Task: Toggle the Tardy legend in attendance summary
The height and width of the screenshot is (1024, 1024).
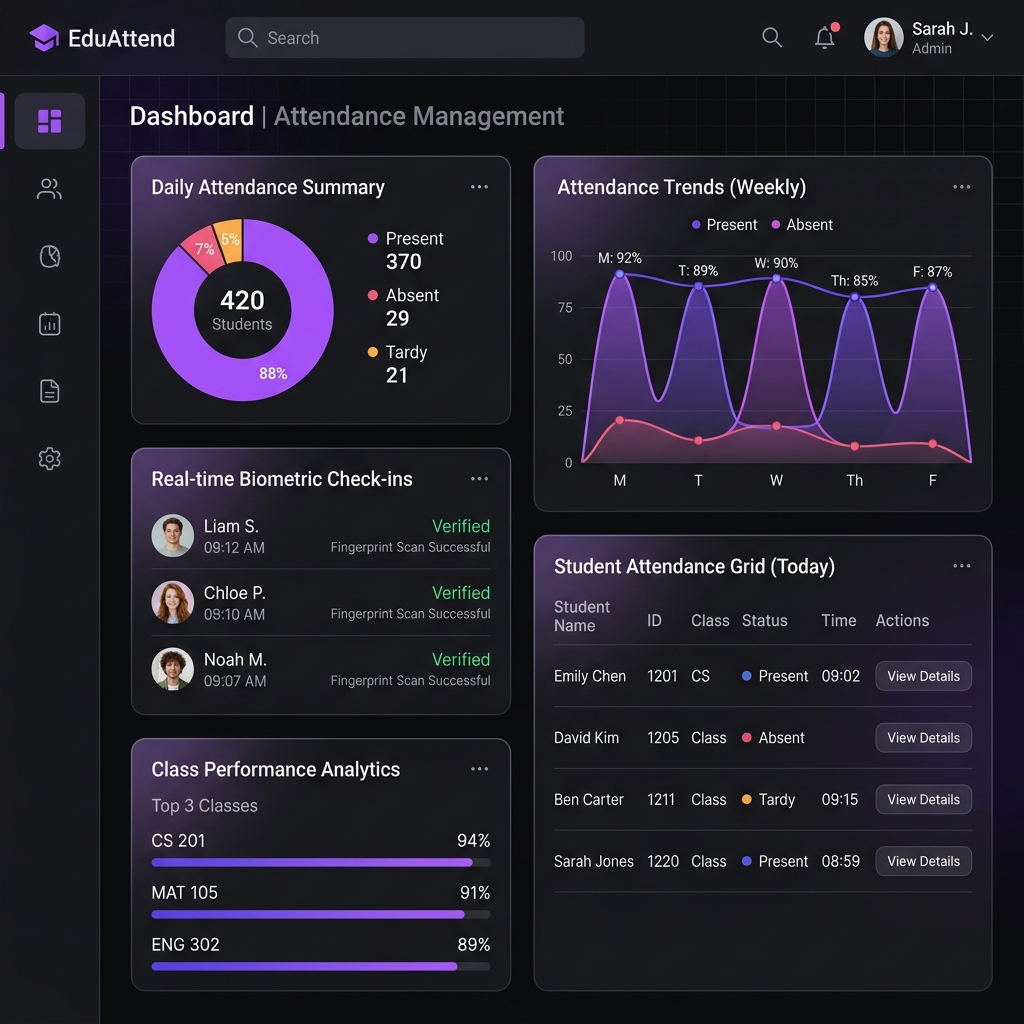Action: pos(398,352)
